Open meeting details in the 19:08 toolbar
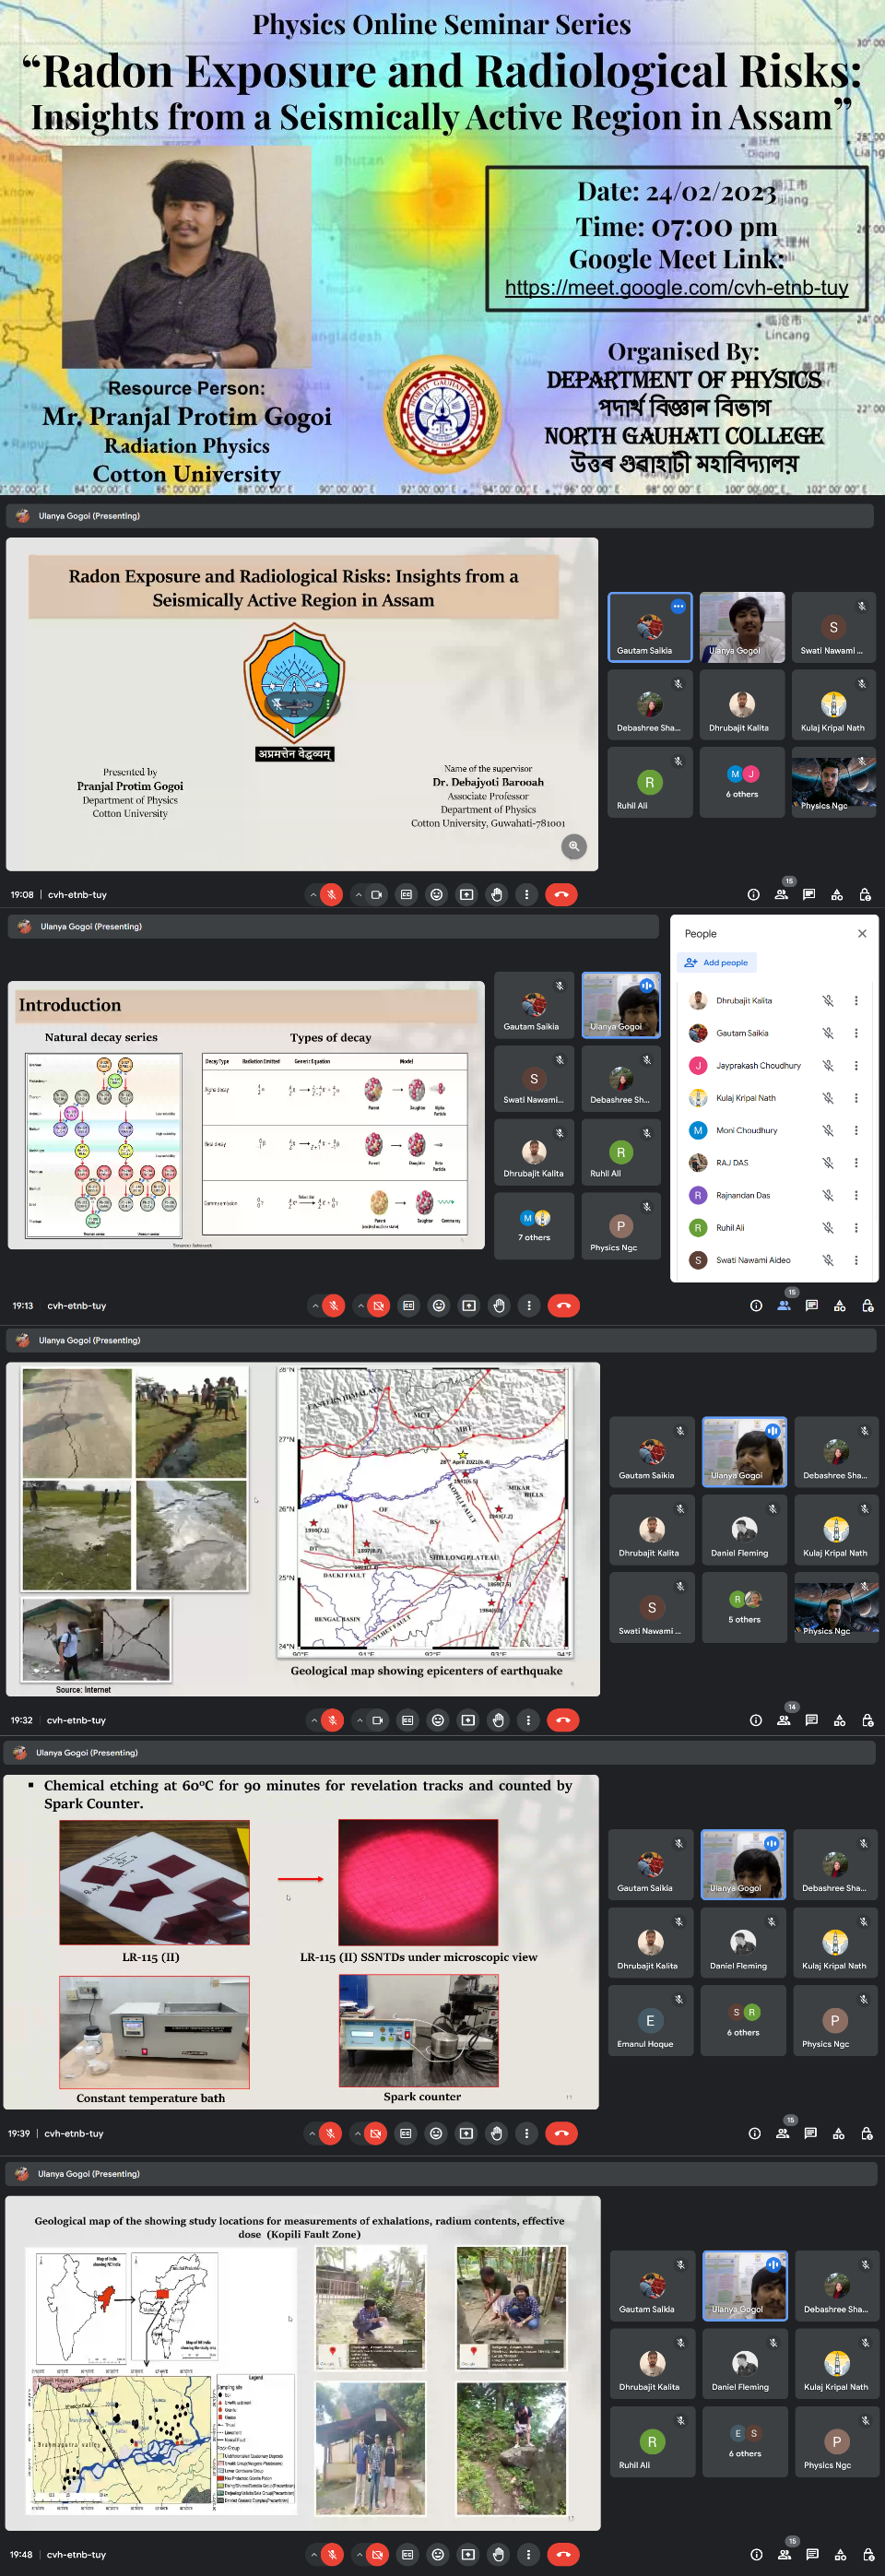 (753, 895)
